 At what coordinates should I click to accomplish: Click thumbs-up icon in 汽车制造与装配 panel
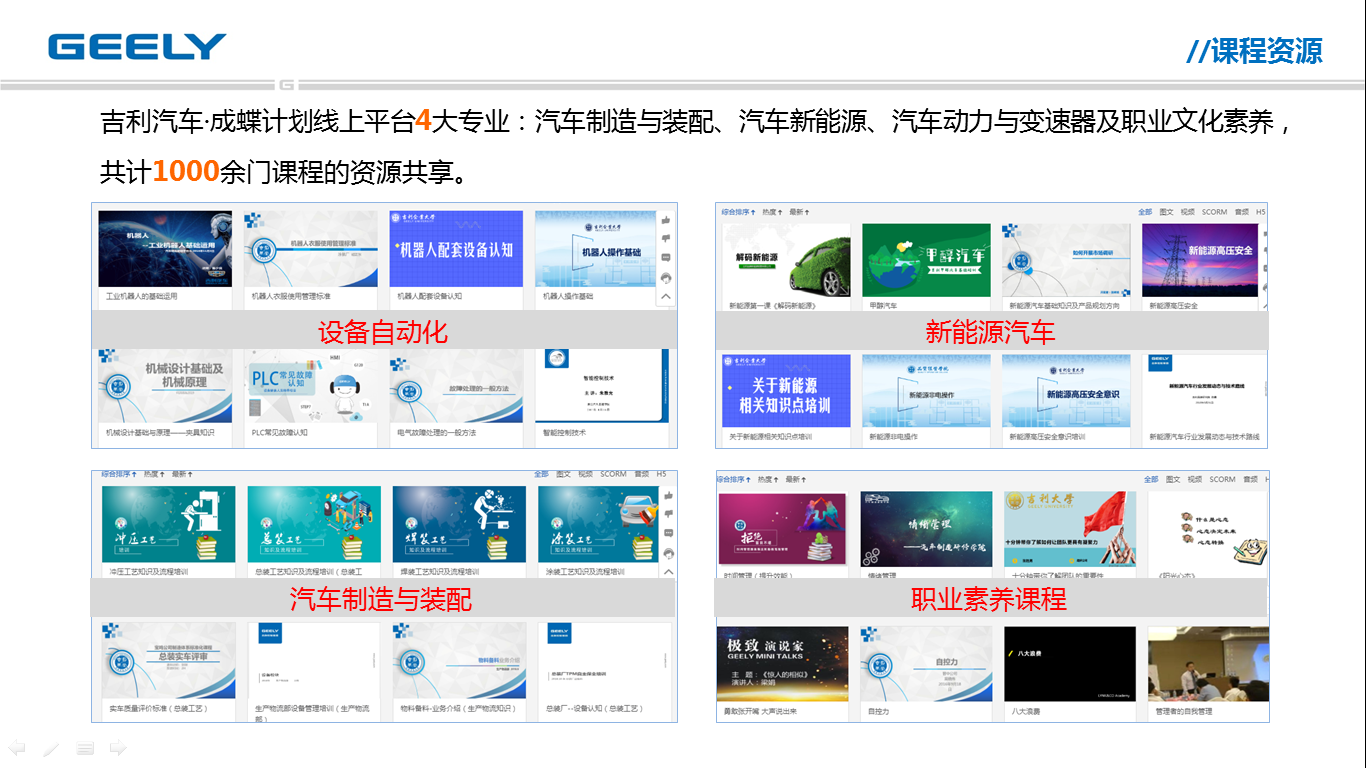[668, 496]
